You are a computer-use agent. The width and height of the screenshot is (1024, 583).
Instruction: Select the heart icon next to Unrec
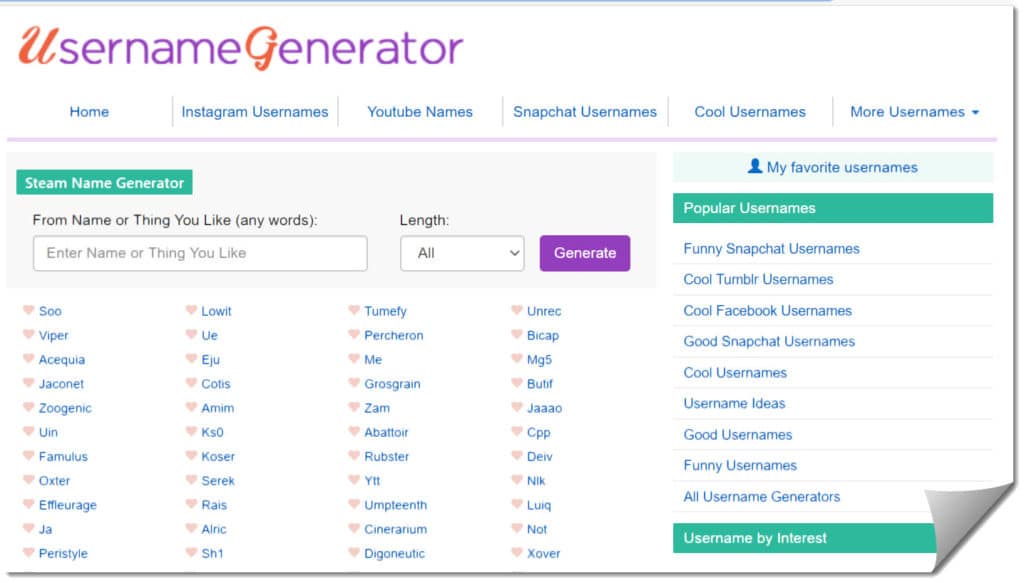pos(519,311)
